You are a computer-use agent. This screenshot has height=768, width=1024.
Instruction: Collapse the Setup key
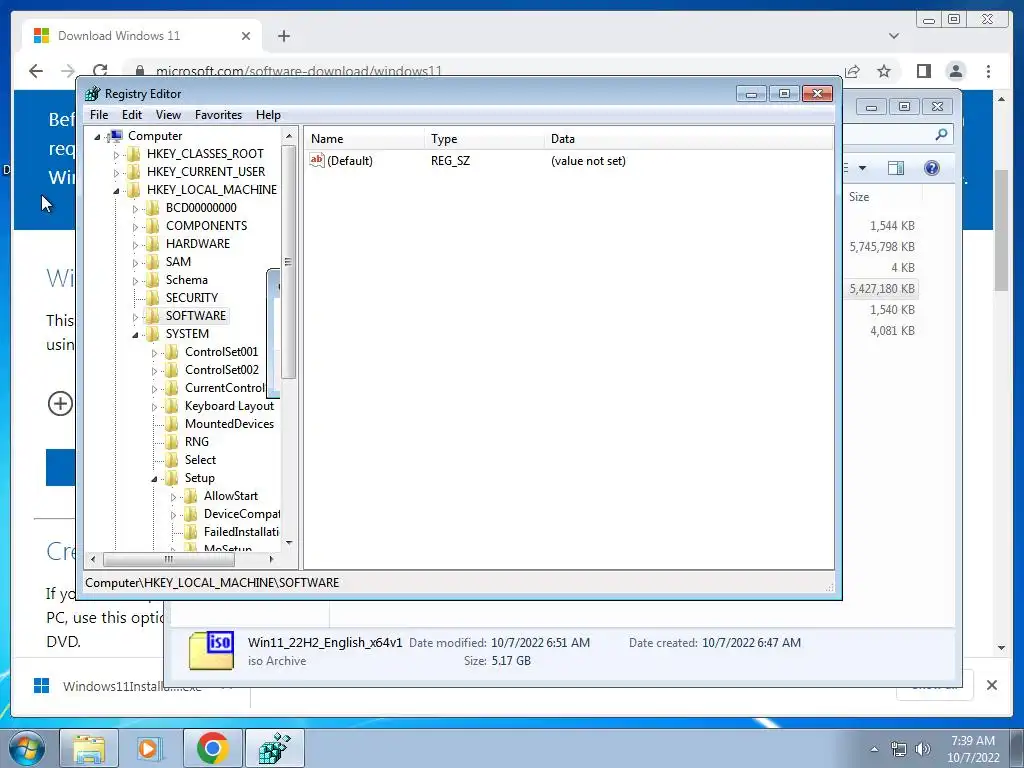(x=154, y=479)
